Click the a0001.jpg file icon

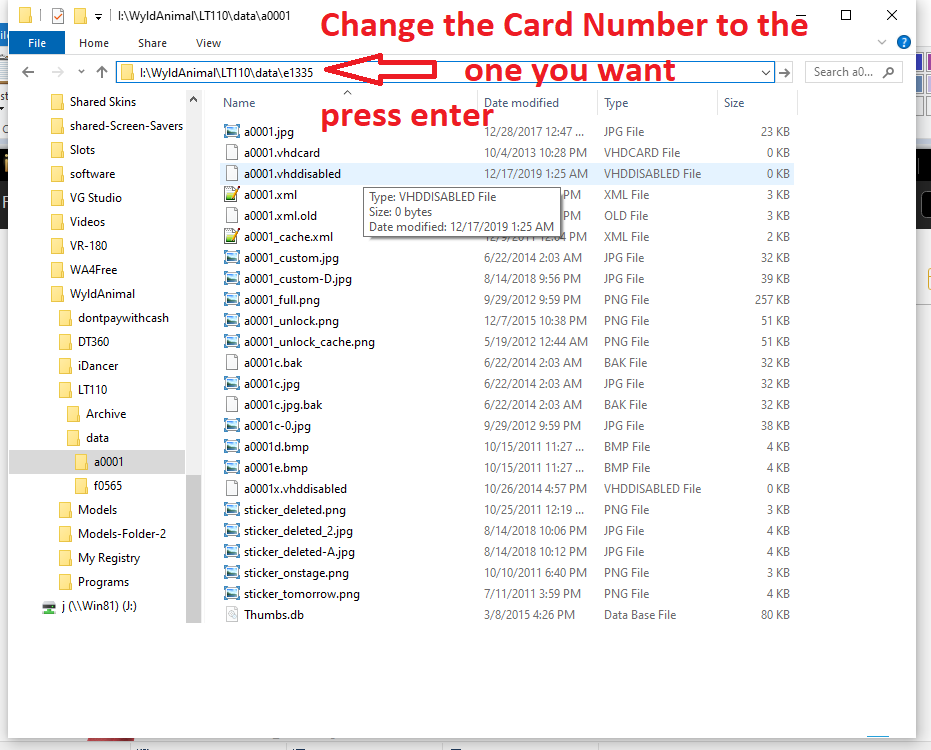click(x=232, y=132)
